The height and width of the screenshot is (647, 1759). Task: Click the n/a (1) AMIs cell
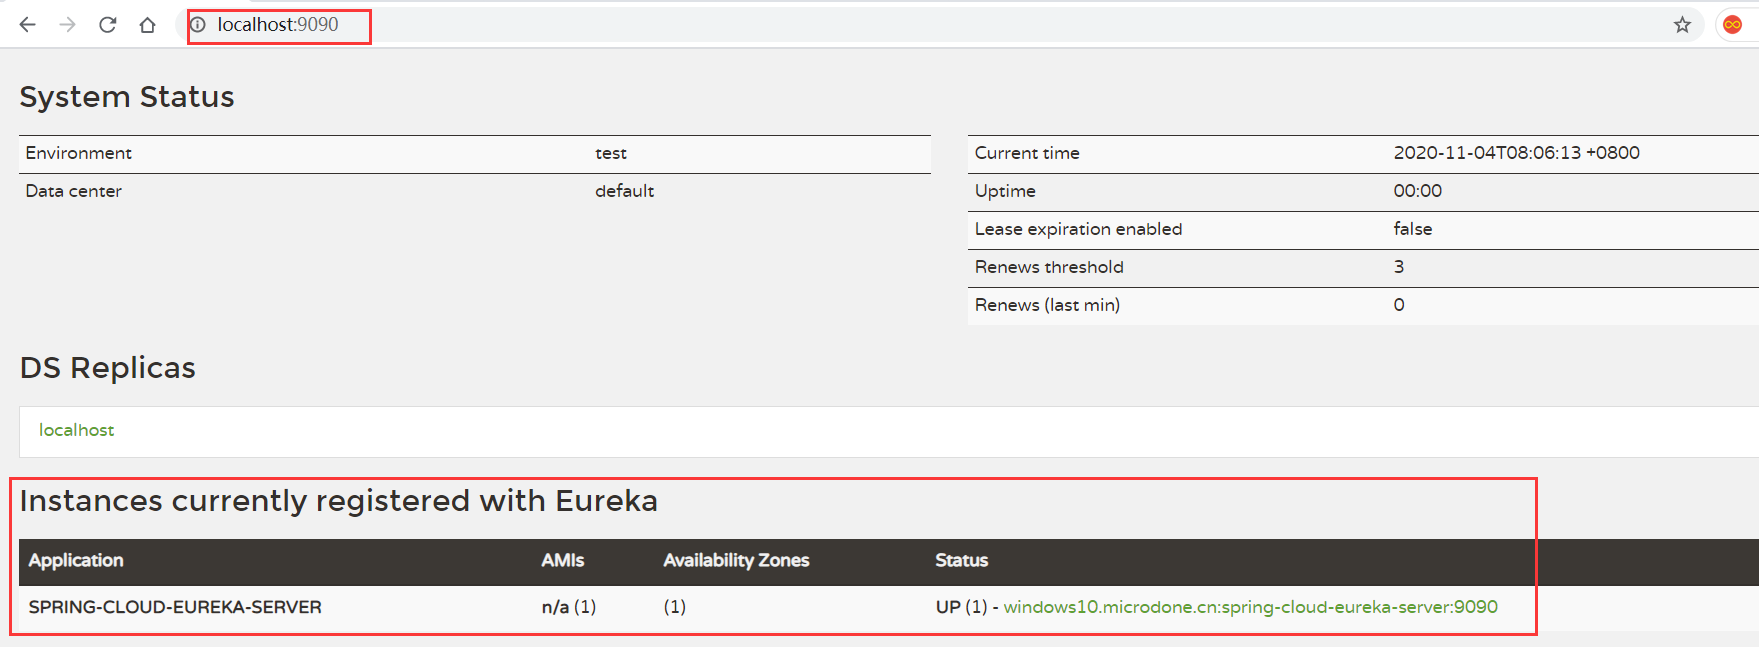pyautogui.click(x=569, y=607)
